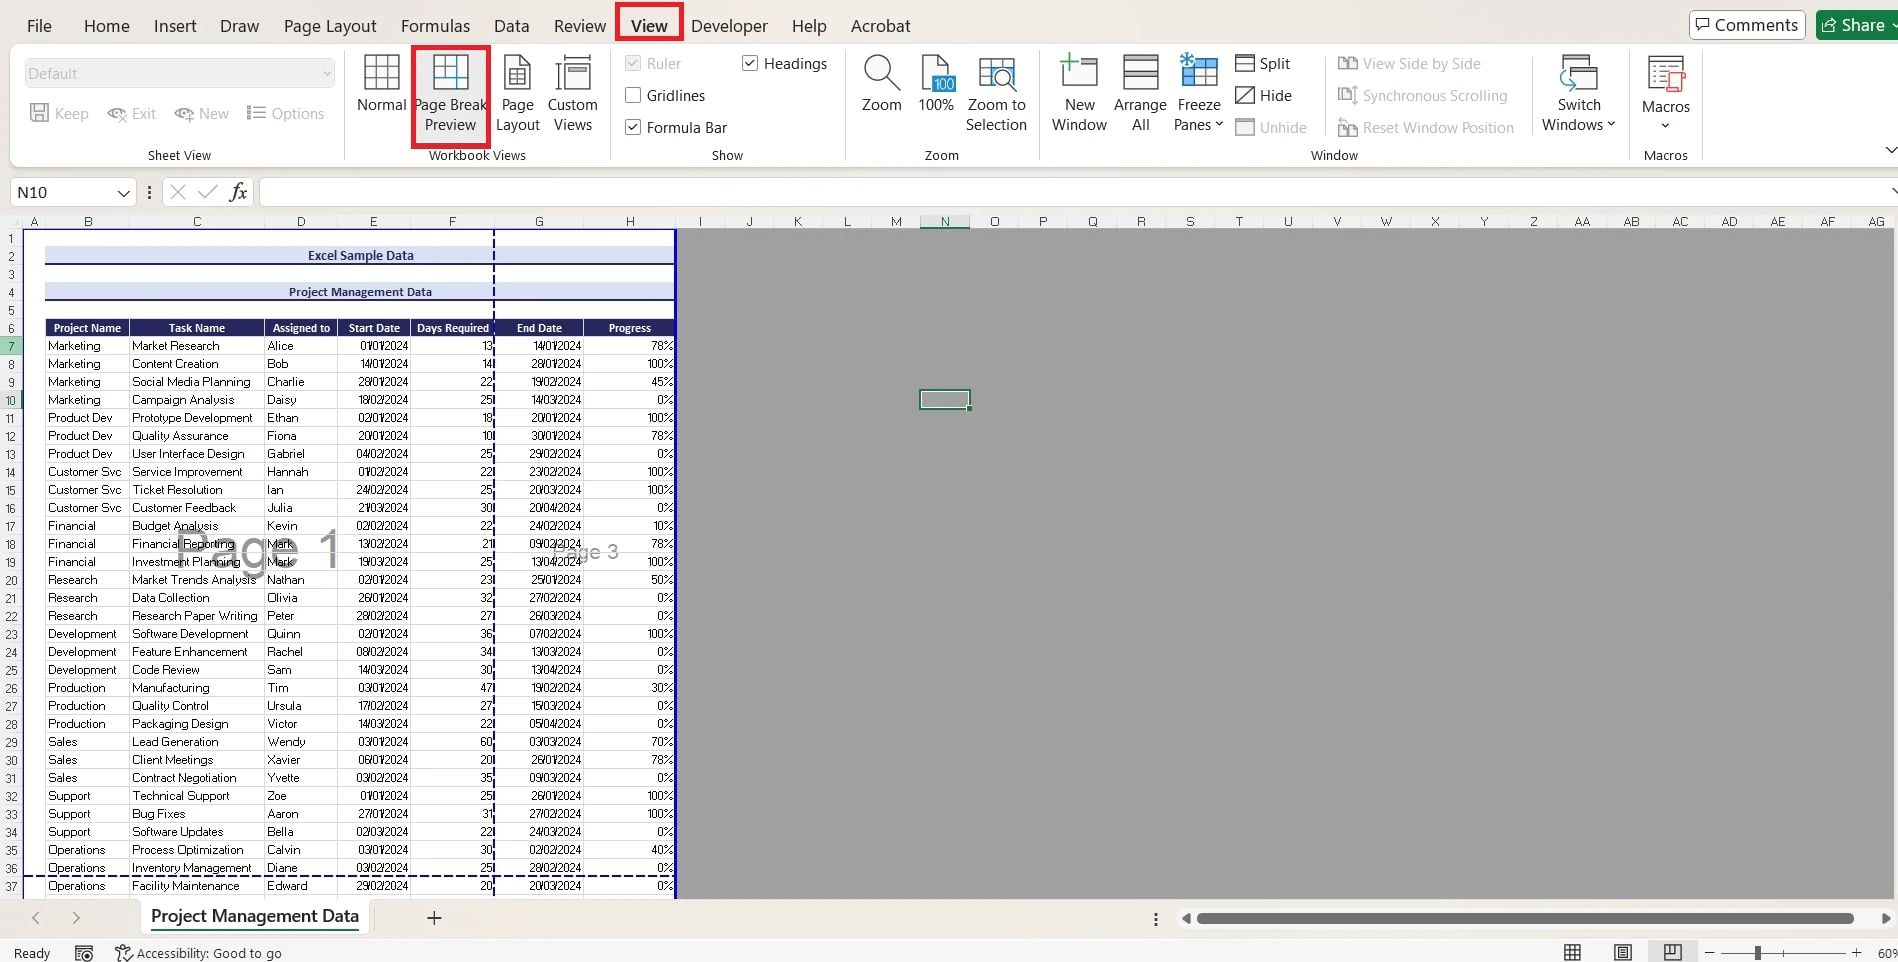Open Page Layout view
The width and height of the screenshot is (1898, 962).
click(x=517, y=94)
